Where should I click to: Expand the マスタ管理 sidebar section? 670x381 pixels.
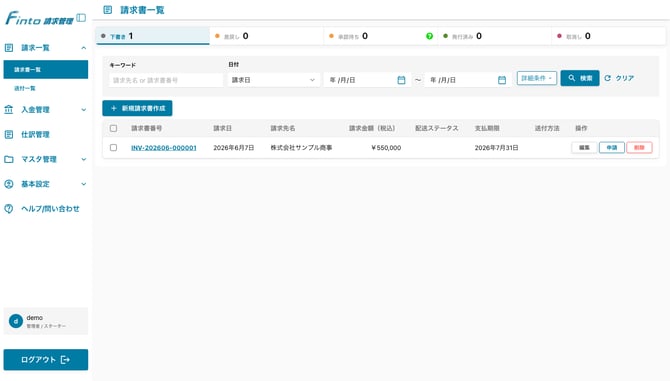click(x=84, y=159)
